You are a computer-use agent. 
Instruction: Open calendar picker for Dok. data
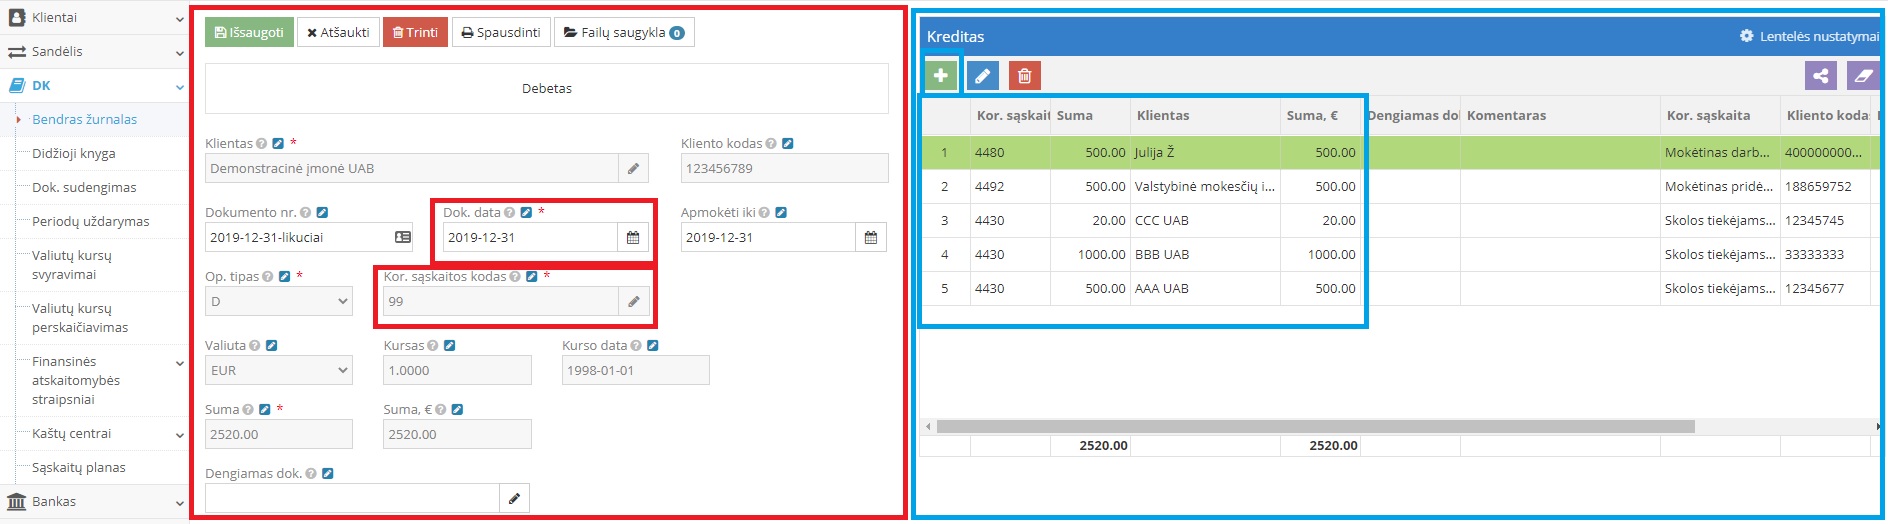pyautogui.click(x=633, y=238)
